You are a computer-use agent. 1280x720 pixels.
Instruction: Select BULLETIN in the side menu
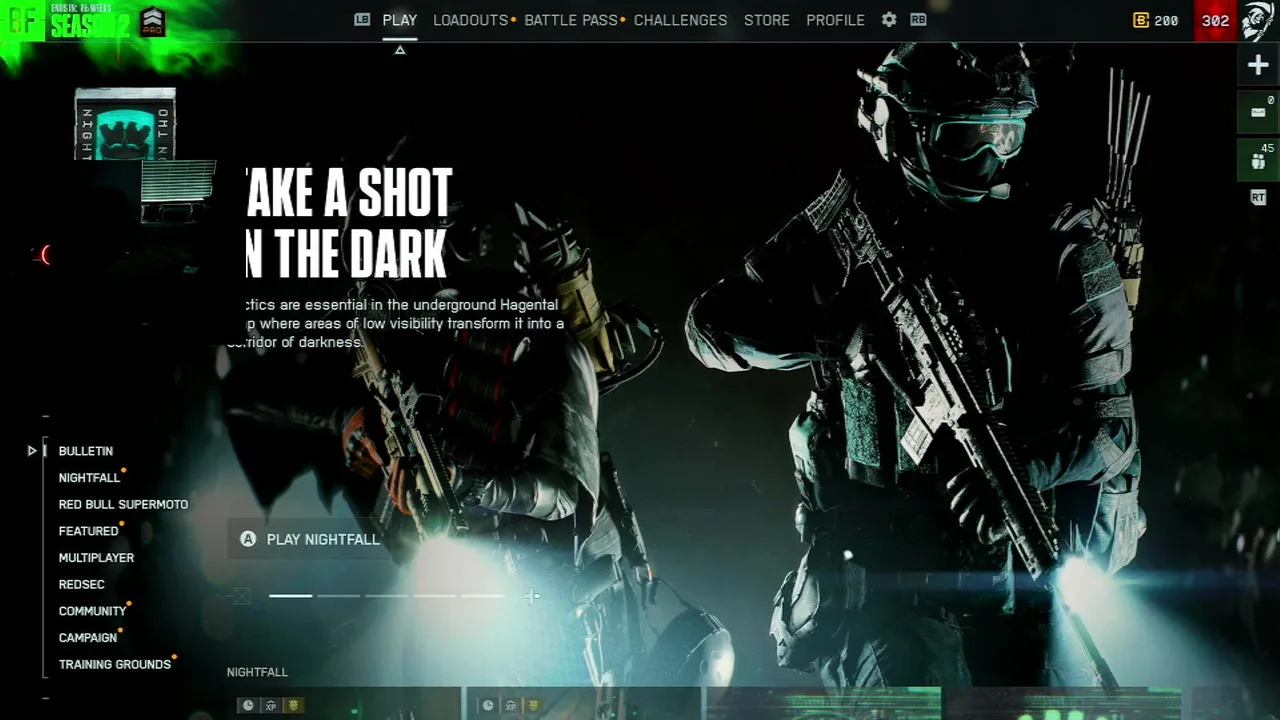[86, 451]
